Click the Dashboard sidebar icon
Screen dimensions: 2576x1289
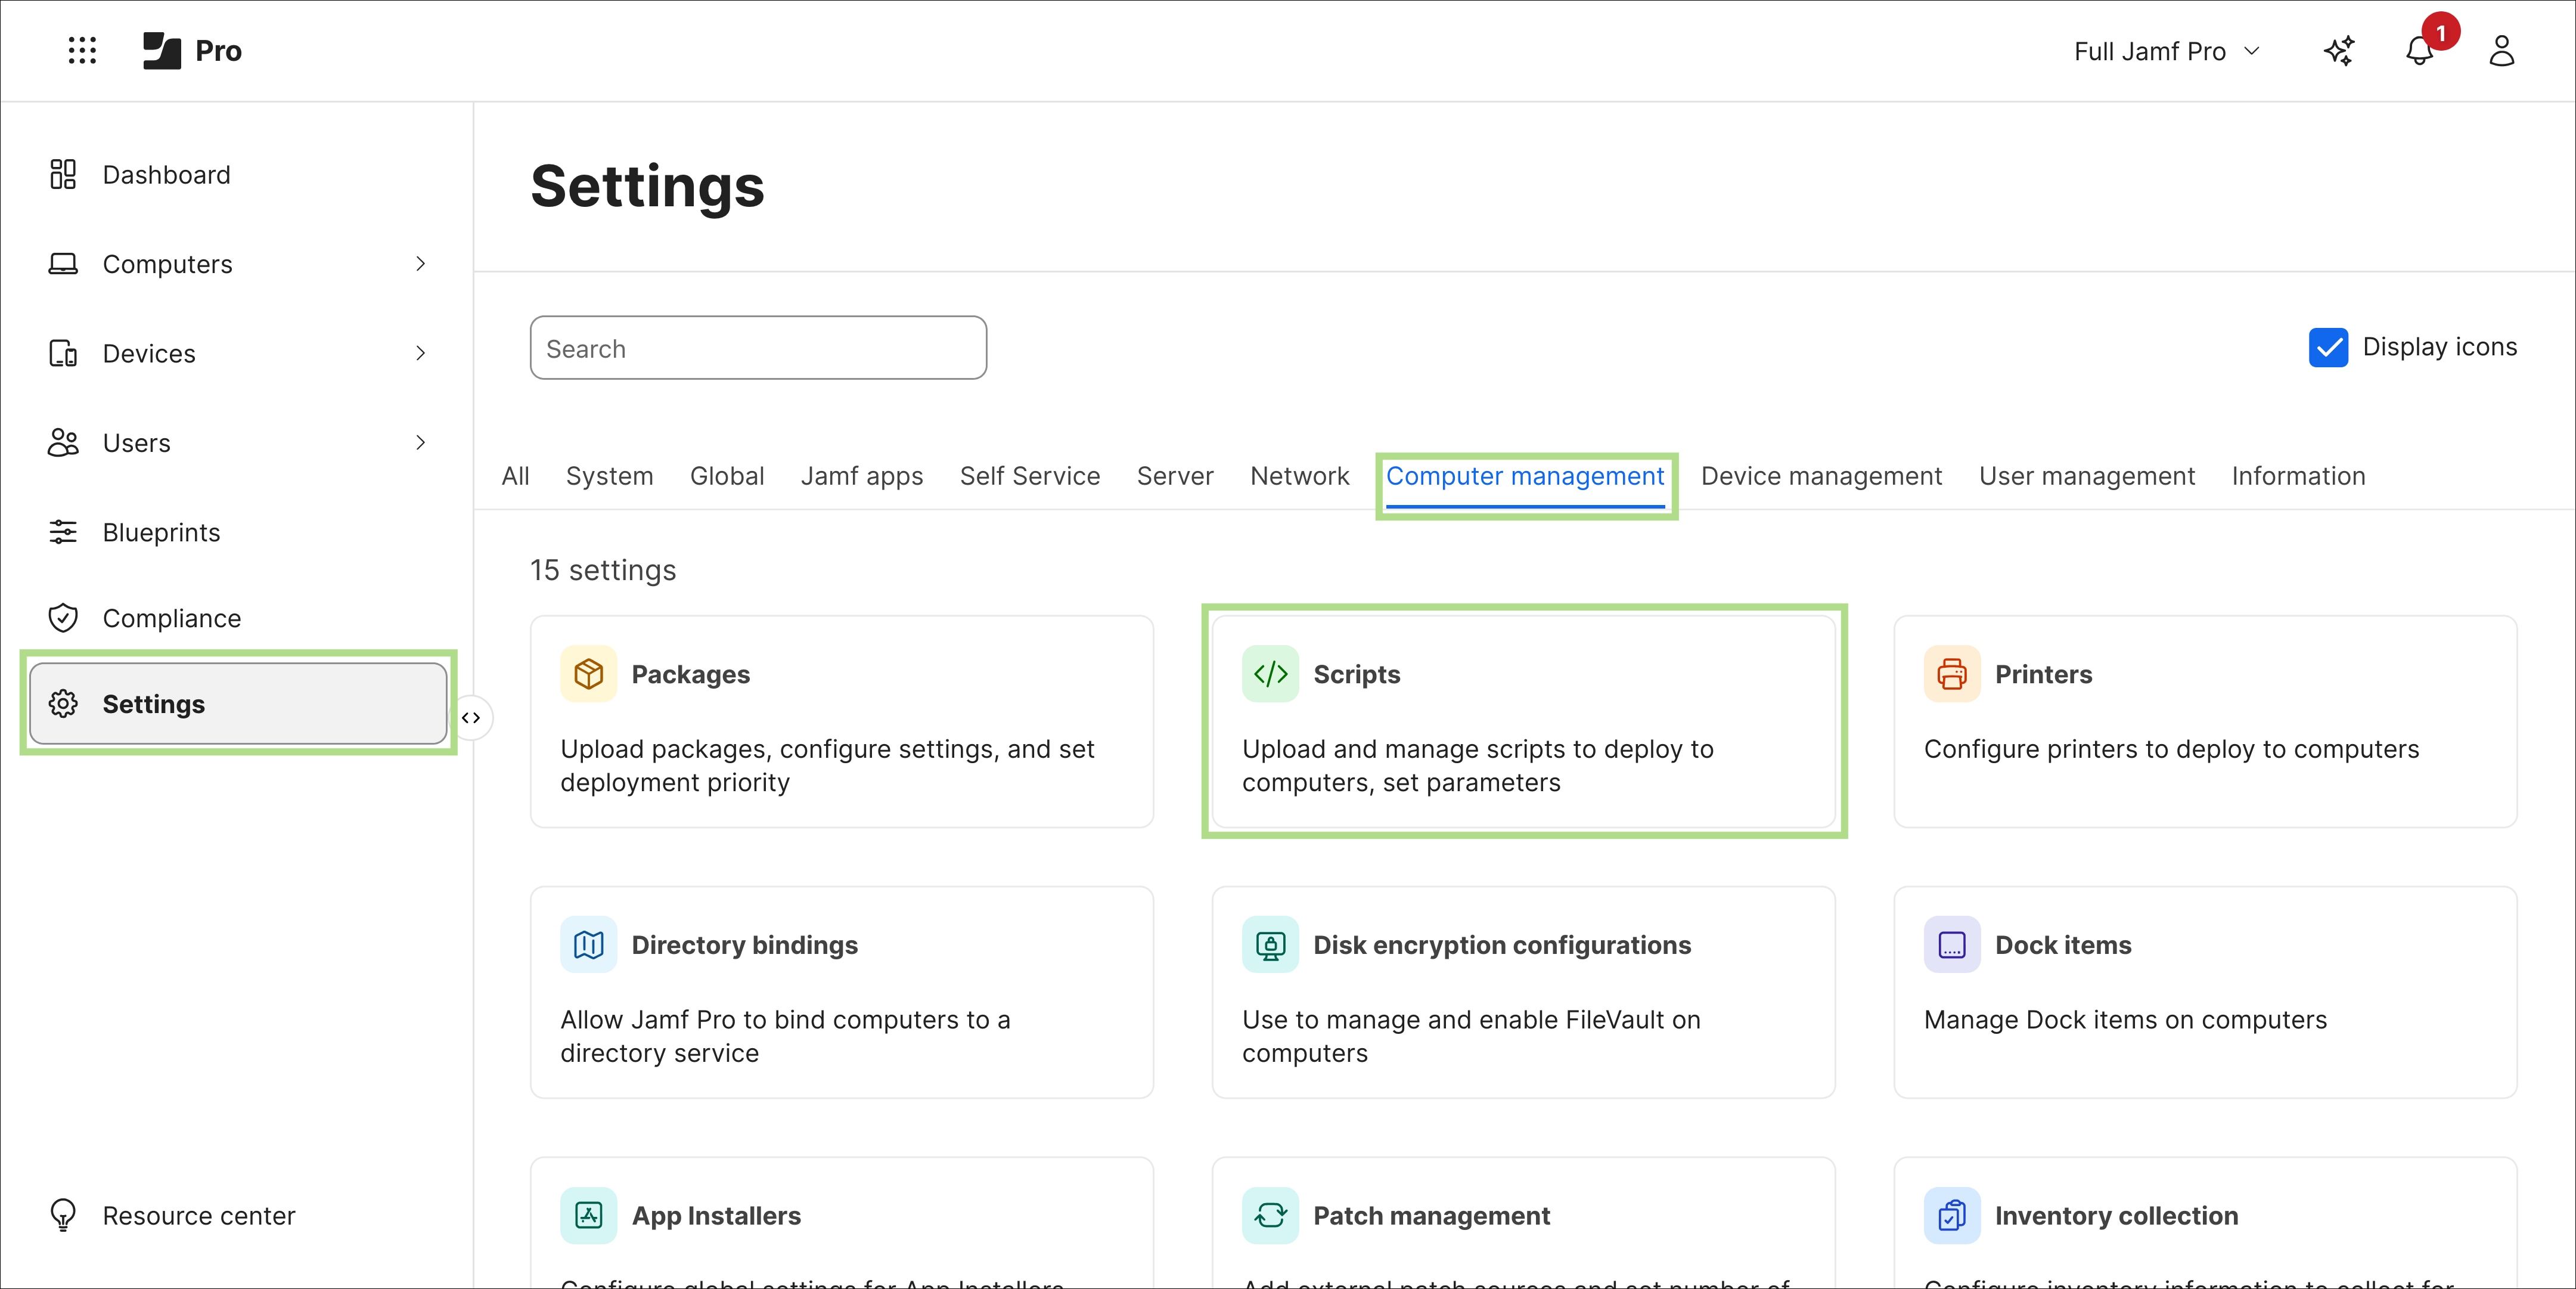(63, 174)
